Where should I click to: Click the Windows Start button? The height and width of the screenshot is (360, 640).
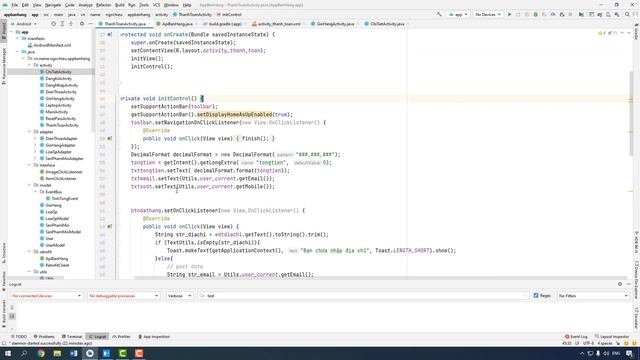(x=8, y=353)
